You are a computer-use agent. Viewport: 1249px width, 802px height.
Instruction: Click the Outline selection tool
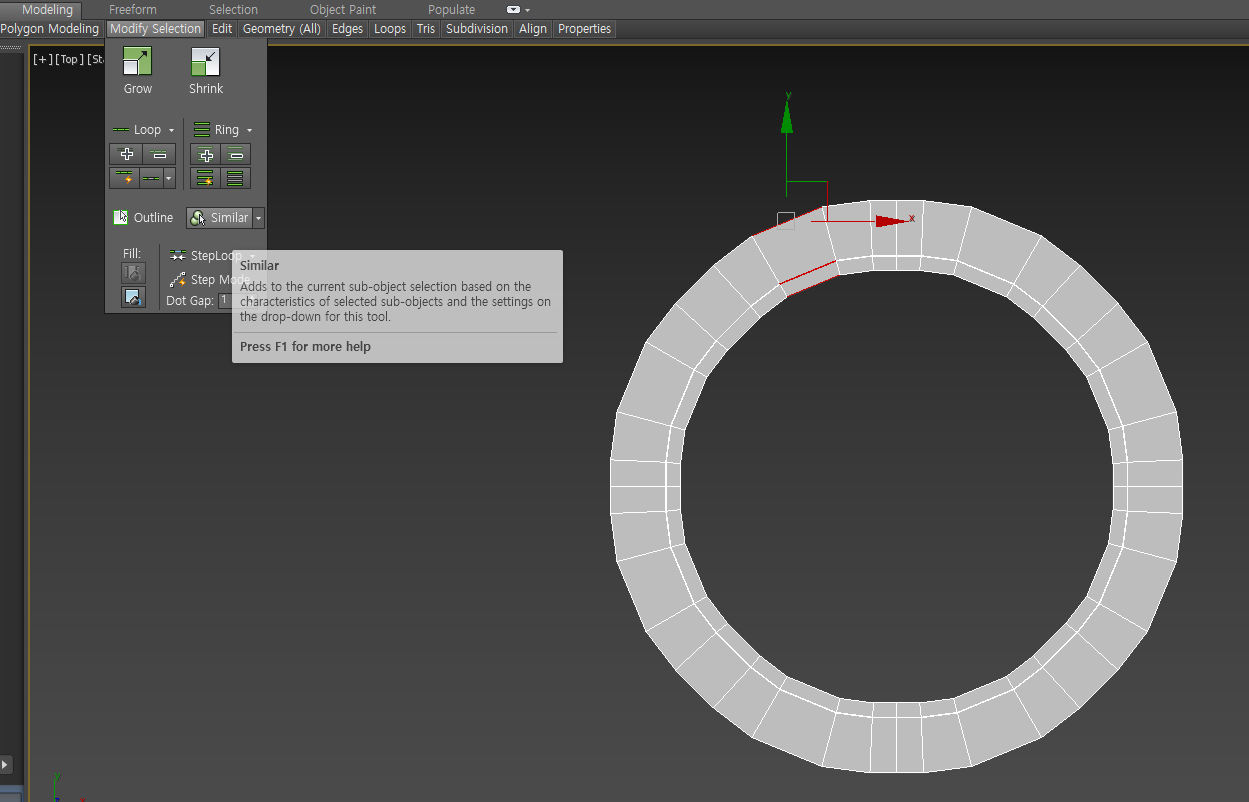click(x=143, y=217)
